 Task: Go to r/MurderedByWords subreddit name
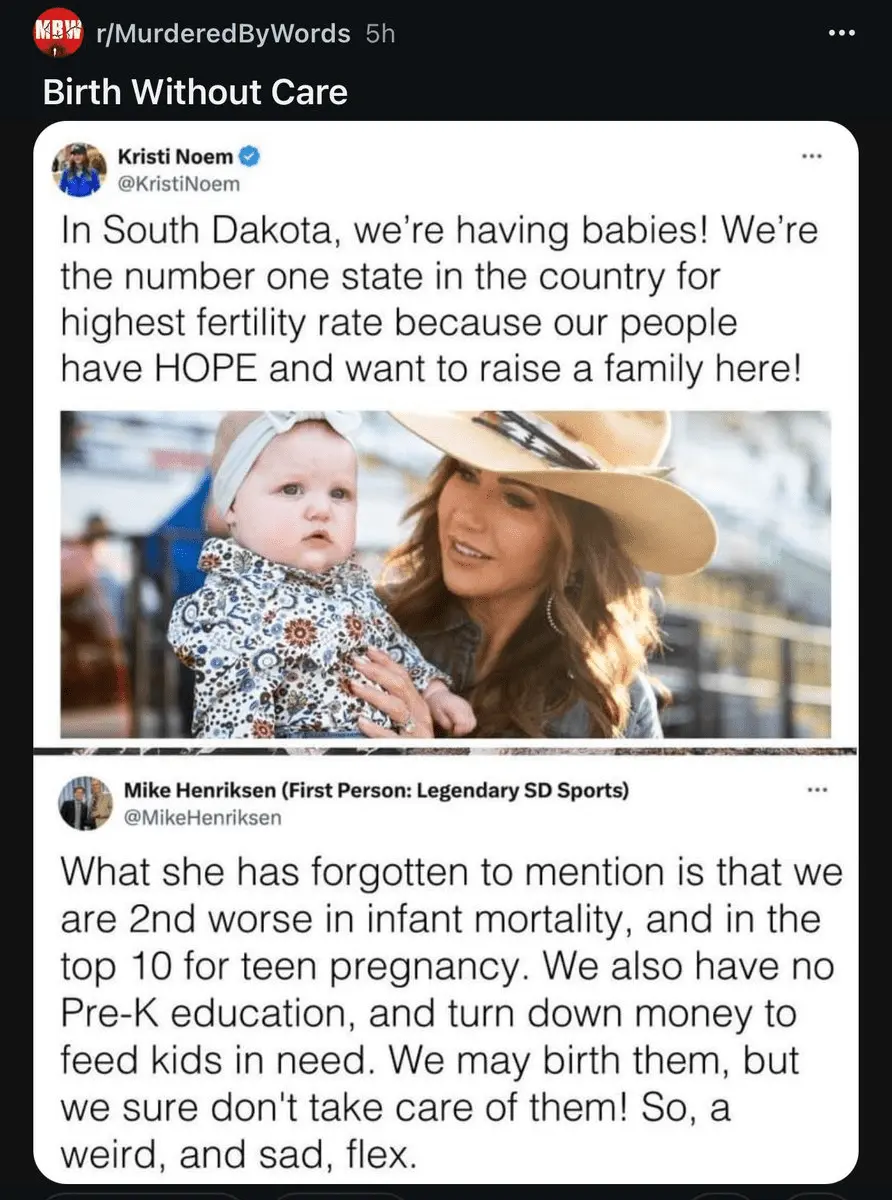point(223,34)
